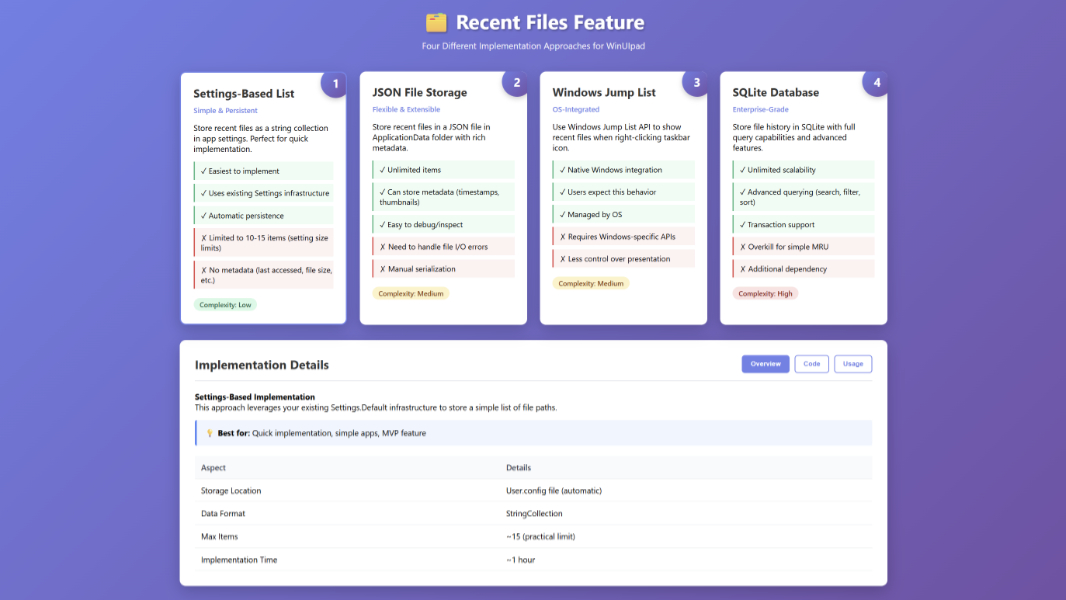This screenshot has width=1066, height=600.
Task: Click the Storage Location table row
Action: click(x=533, y=491)
